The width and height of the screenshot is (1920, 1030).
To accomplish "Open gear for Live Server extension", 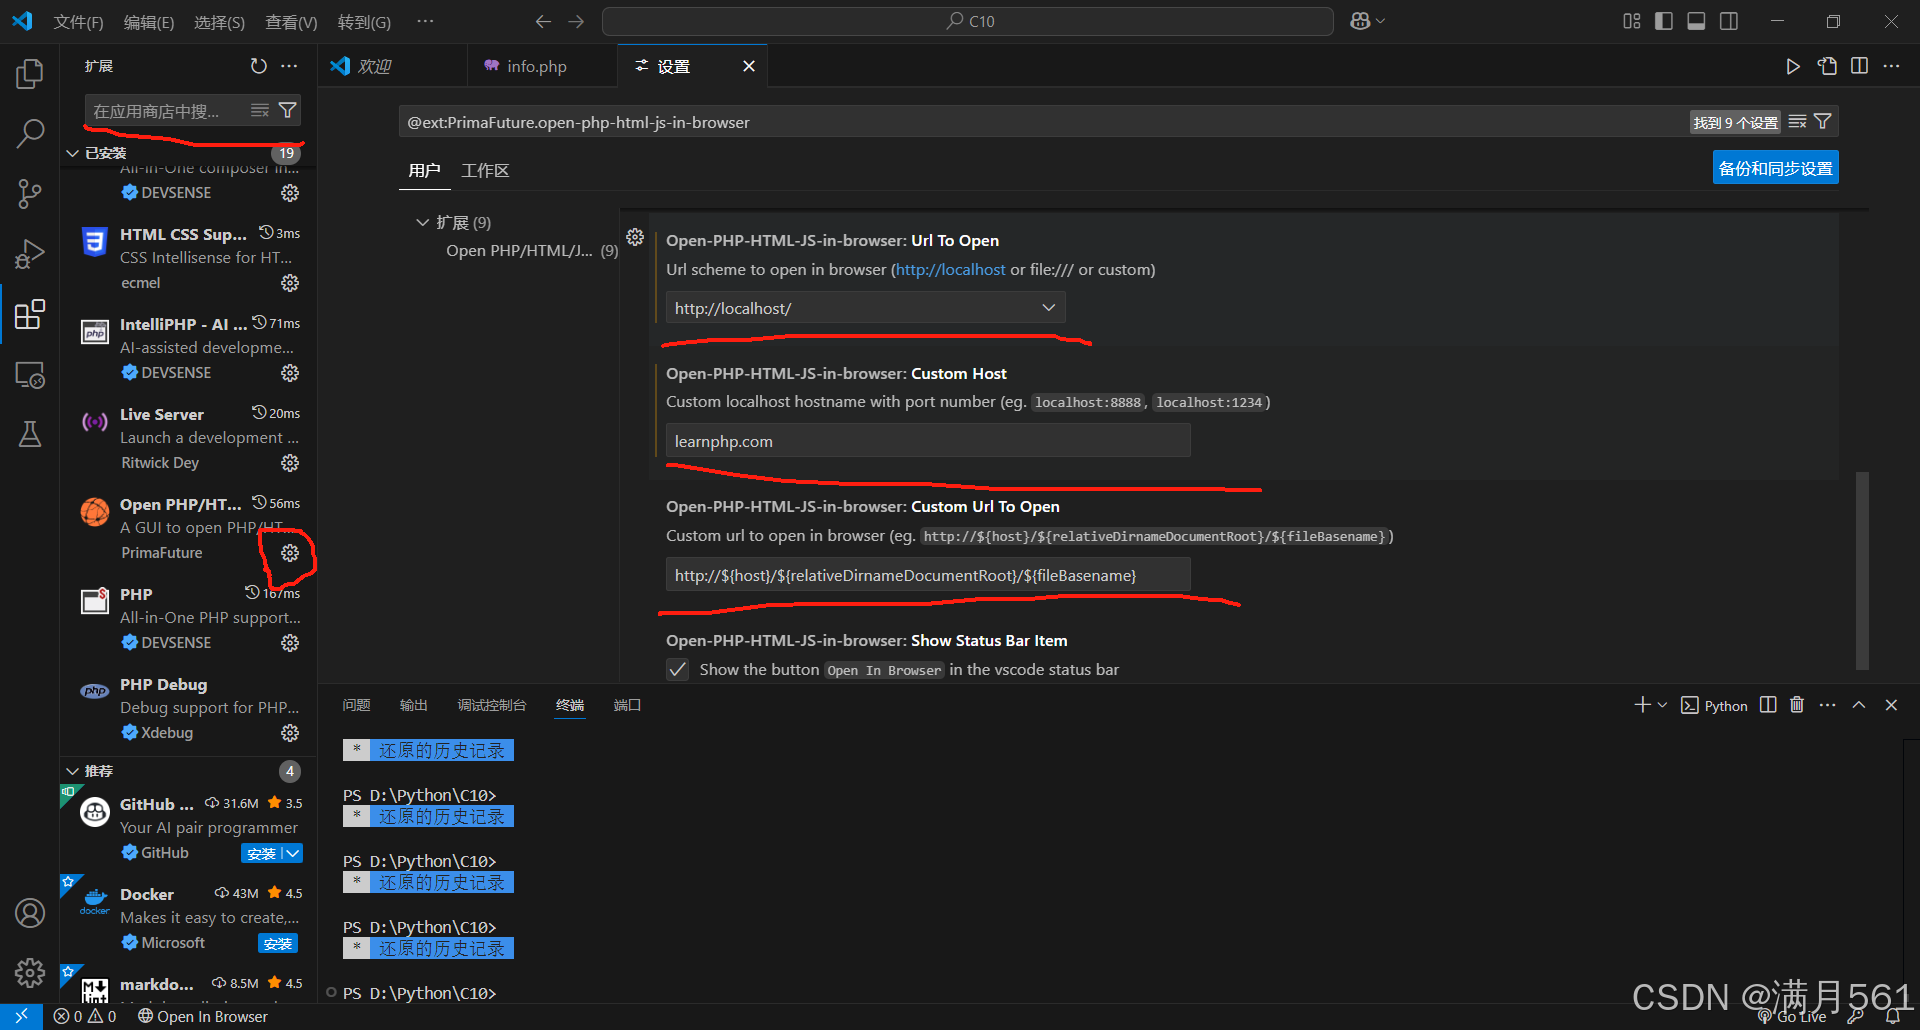I will (290, 463).
